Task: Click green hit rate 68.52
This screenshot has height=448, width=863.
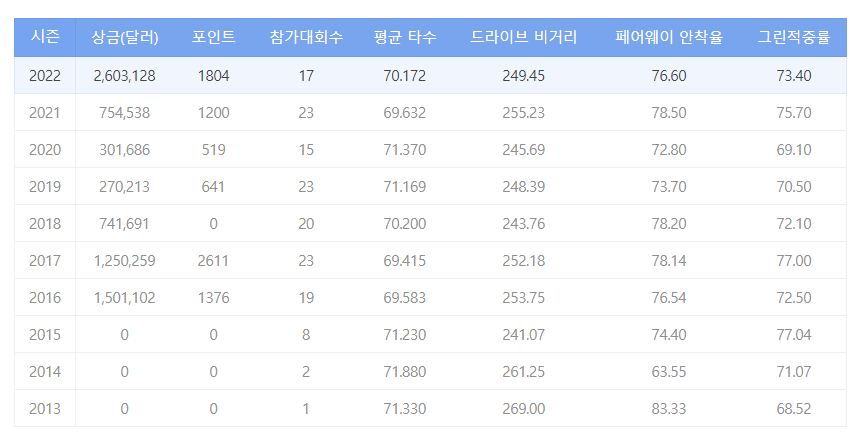Action: tap(794, 408)
